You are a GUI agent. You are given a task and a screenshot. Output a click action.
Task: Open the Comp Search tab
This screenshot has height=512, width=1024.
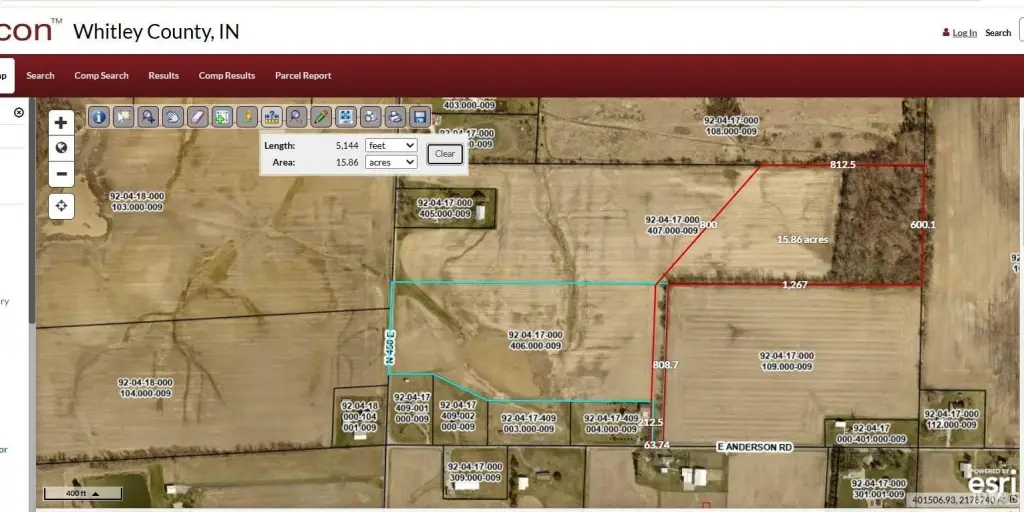click(101, 76)
